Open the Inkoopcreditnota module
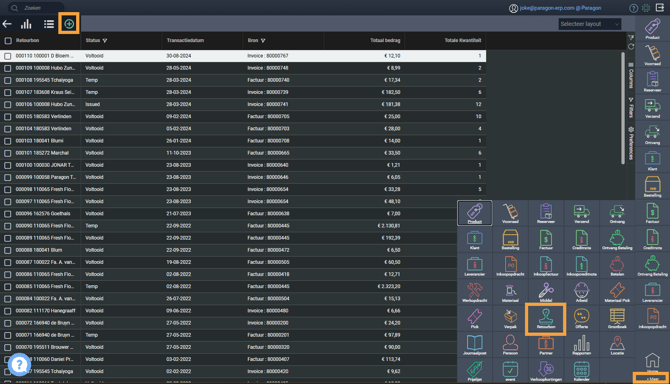The image size is (670, 384). tap(581, 266)
